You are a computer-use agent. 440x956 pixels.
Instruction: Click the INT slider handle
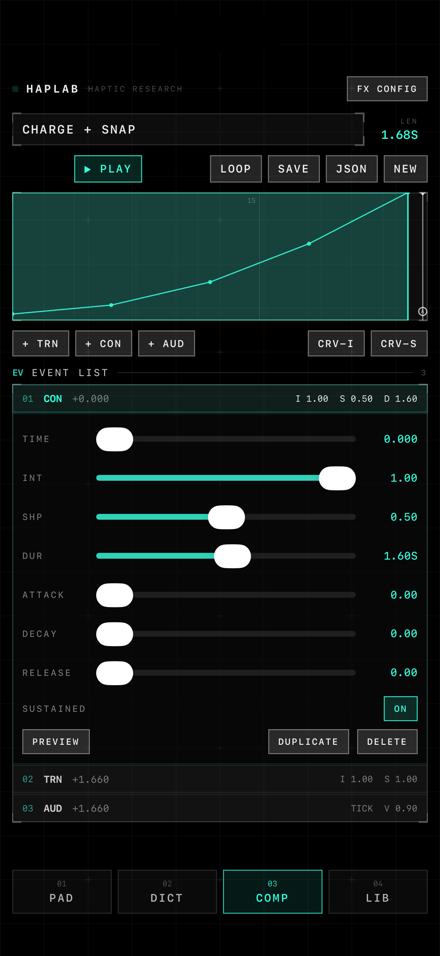click(337, 478)
